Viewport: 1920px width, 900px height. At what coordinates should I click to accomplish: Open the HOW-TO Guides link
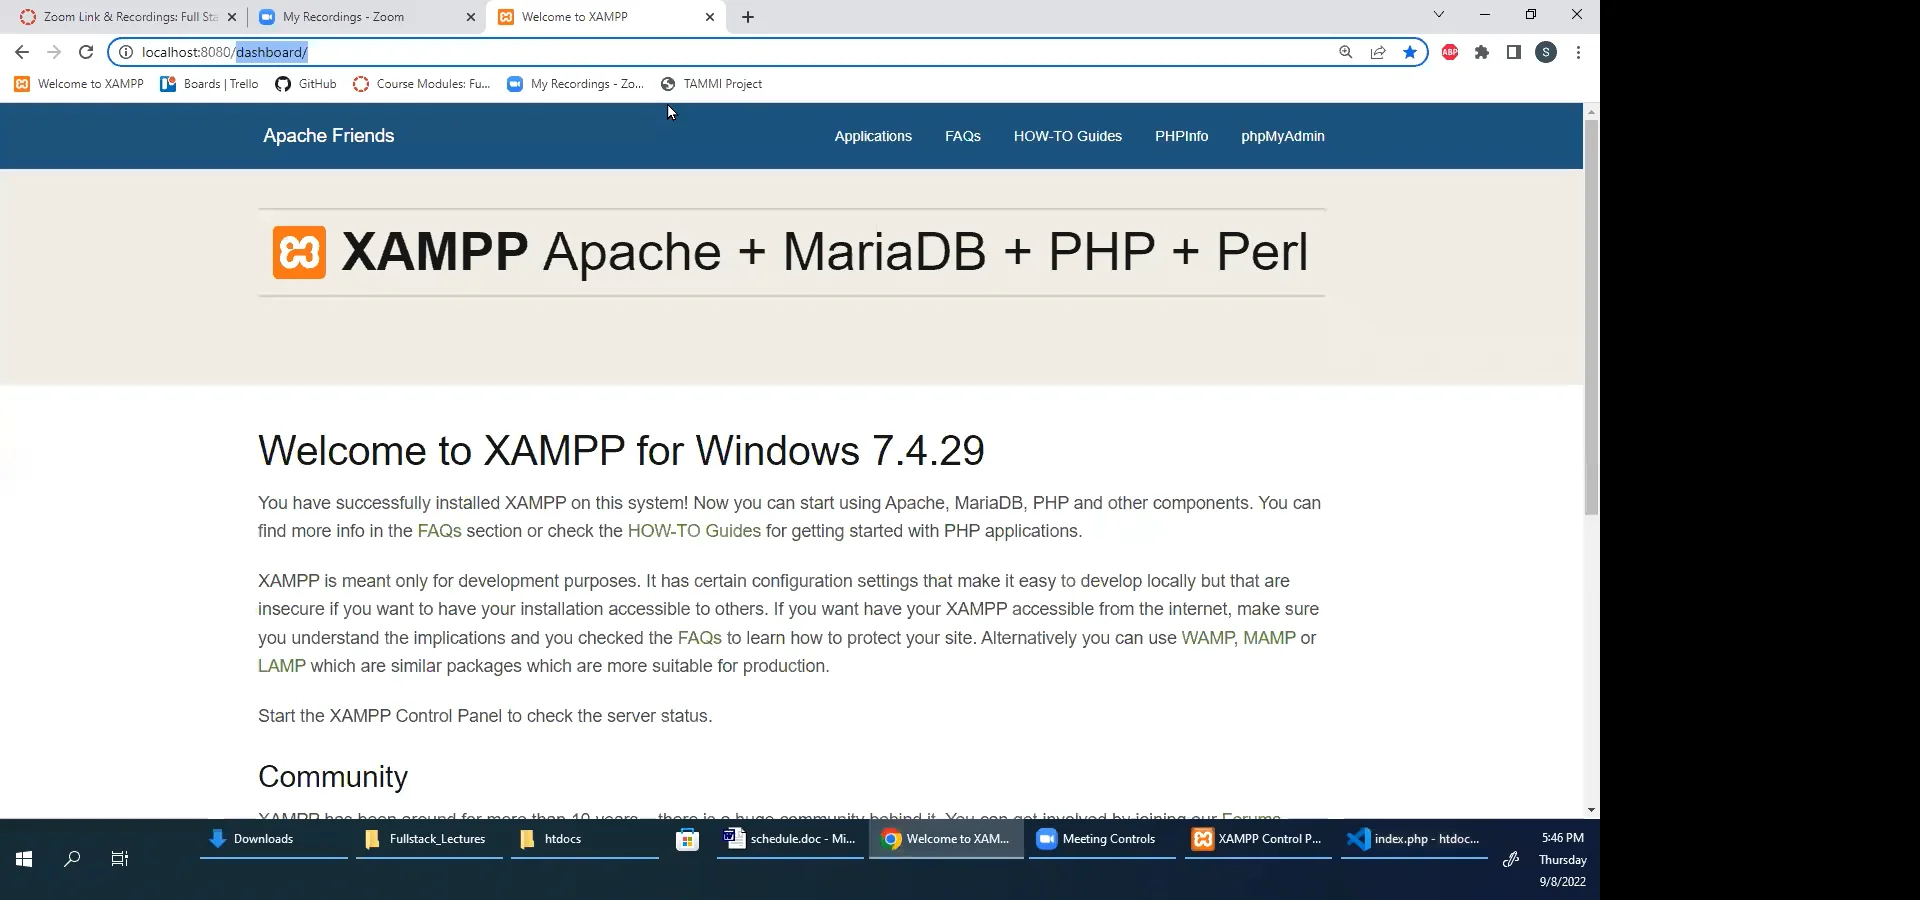click(1067, 136)
